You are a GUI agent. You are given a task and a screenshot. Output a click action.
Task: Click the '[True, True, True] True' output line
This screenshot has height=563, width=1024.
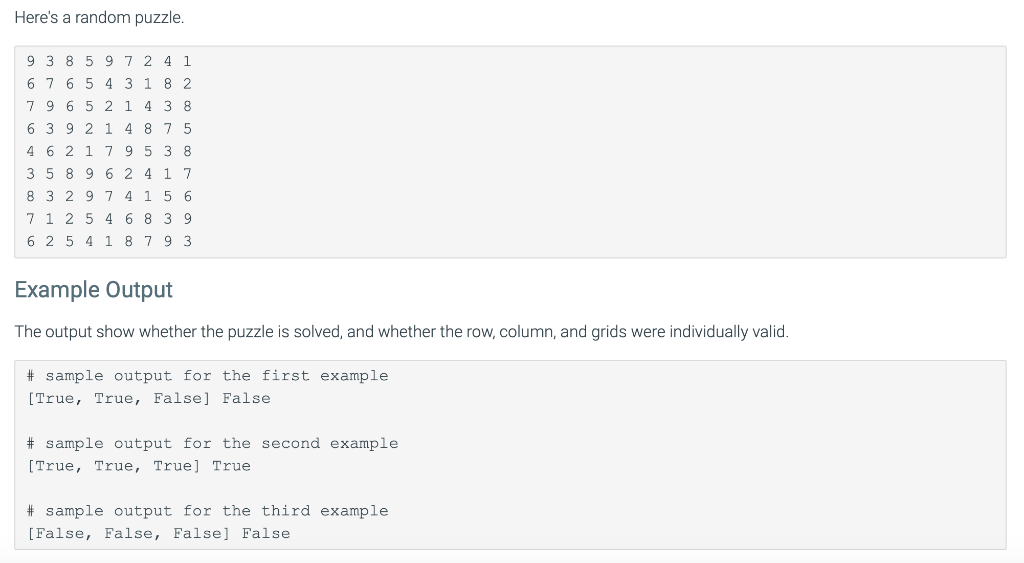(x=138, y=466)
